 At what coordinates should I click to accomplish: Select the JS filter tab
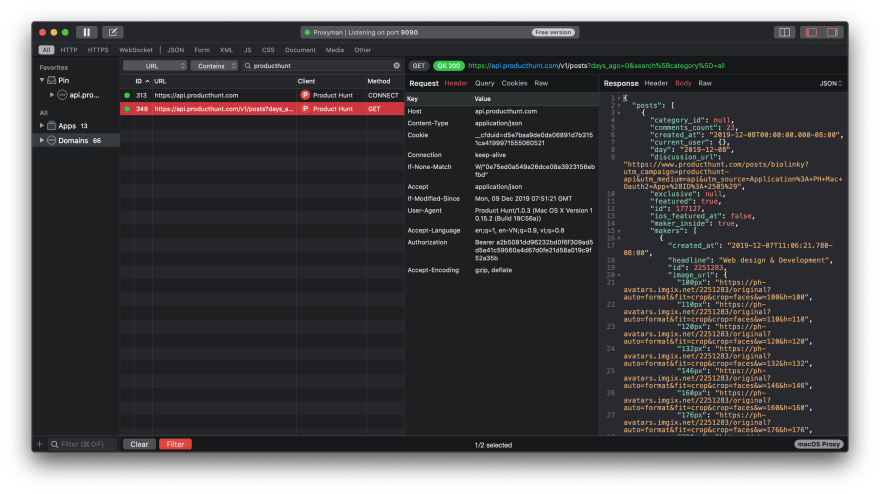pos(248,50)
